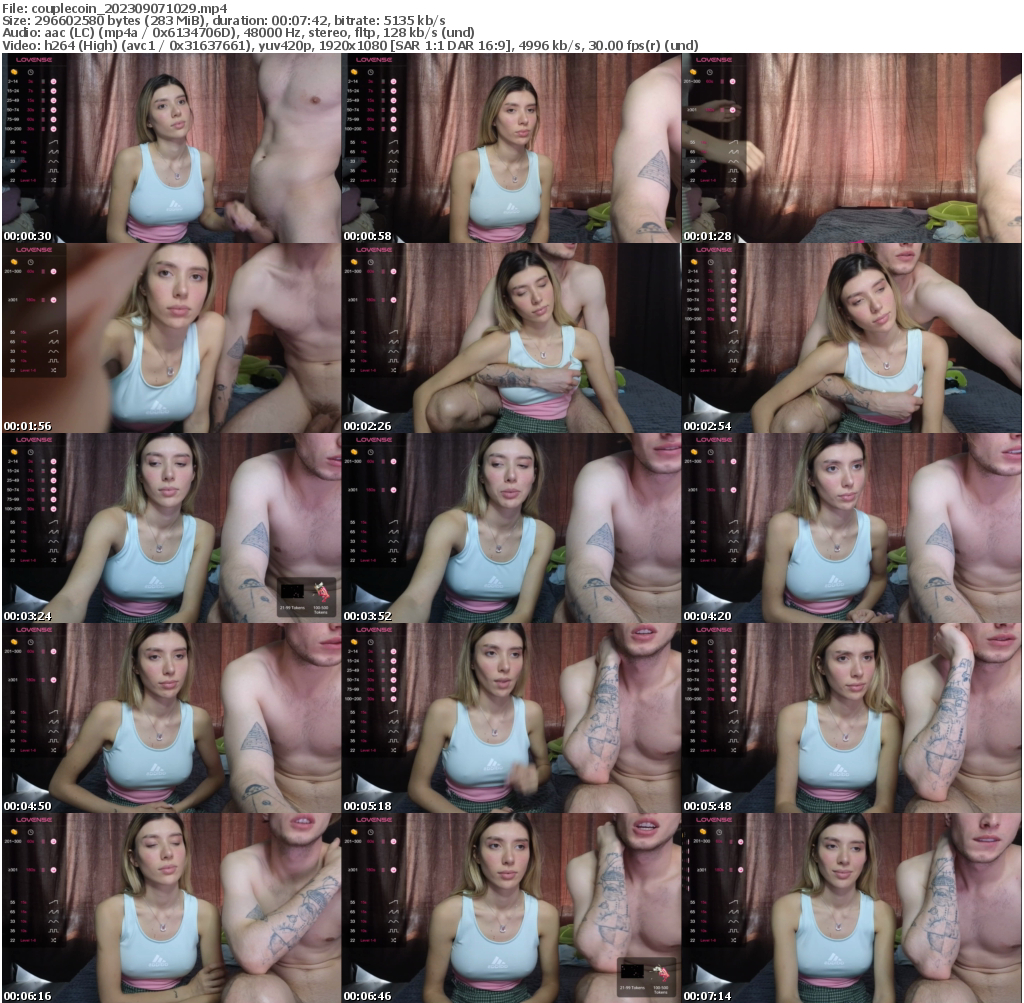Click the clock icon next to the coin

coord(30,73)
